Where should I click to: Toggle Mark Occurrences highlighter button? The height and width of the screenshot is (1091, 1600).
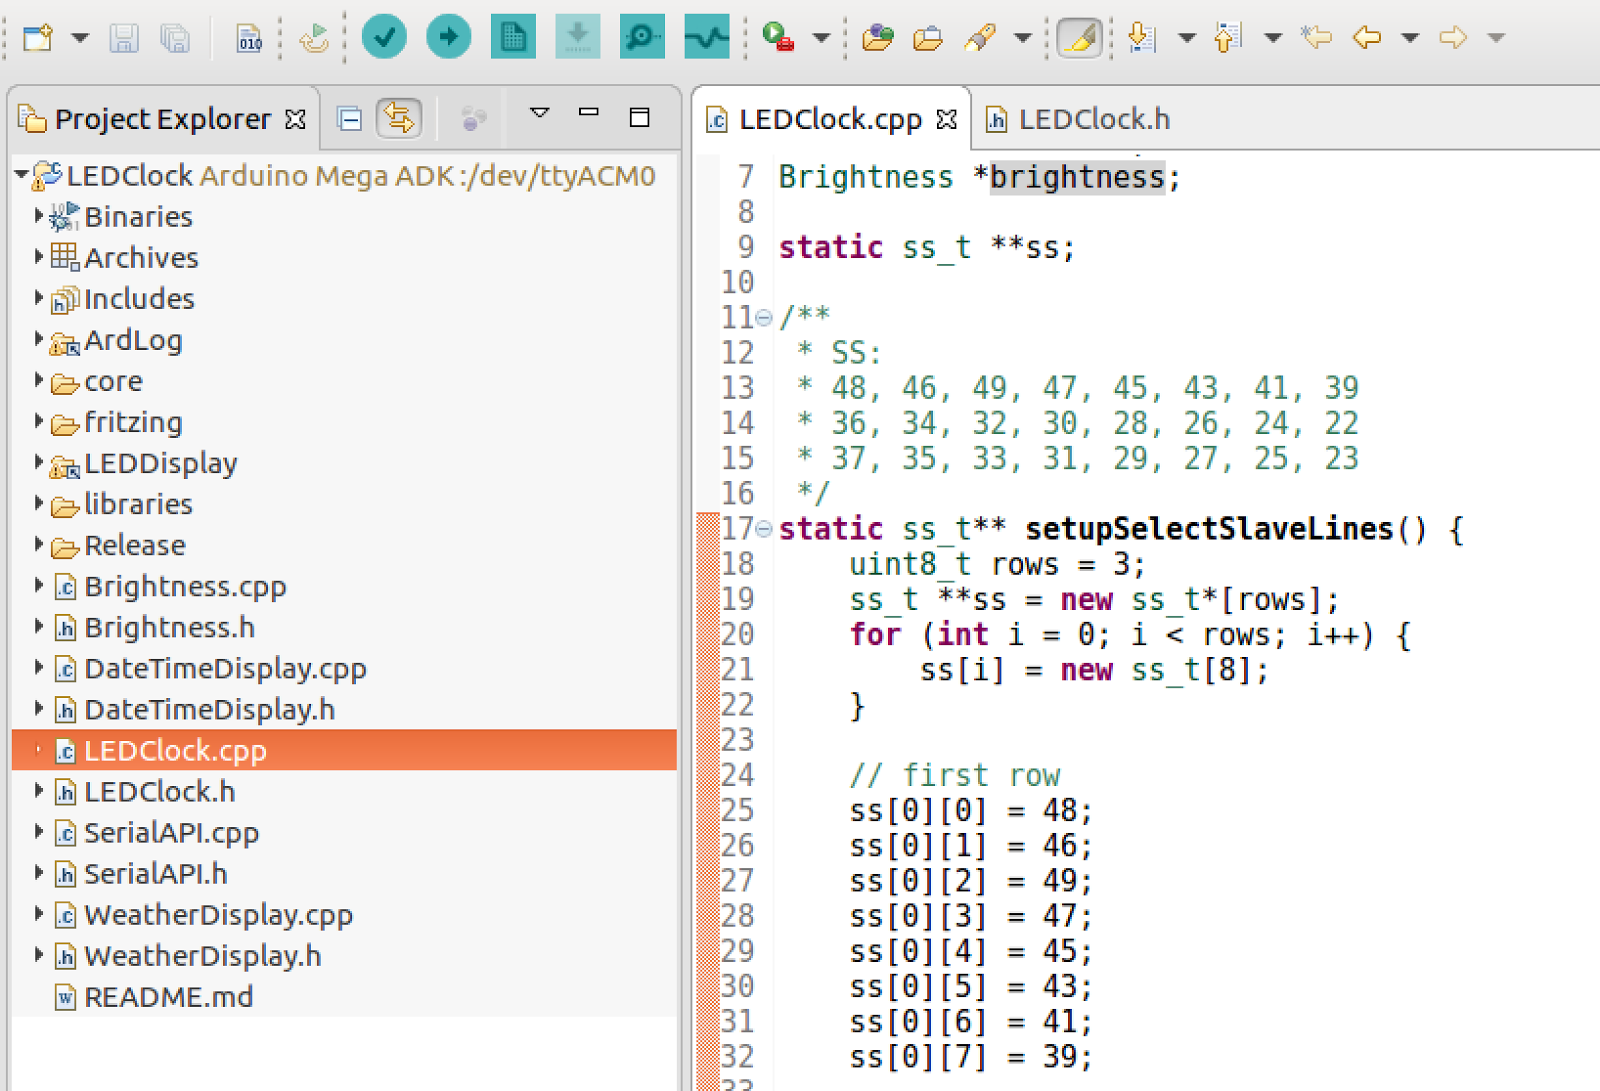pos(1079,38)
